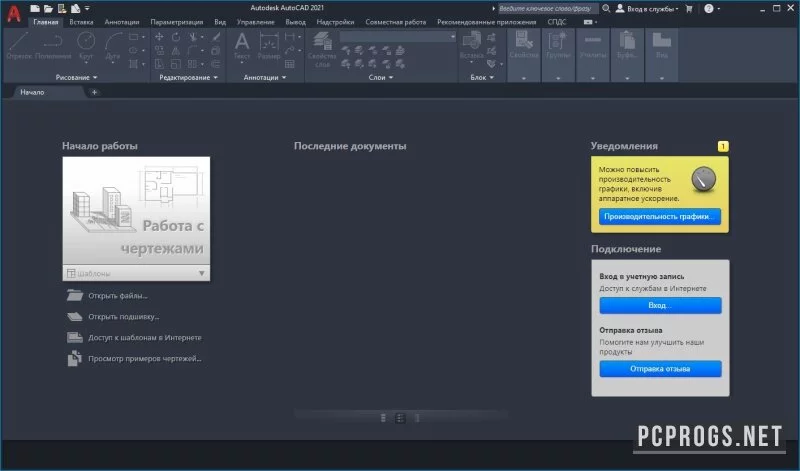
Task: Select the Mirror tool in Редактирование
Action: pos(176,51)
